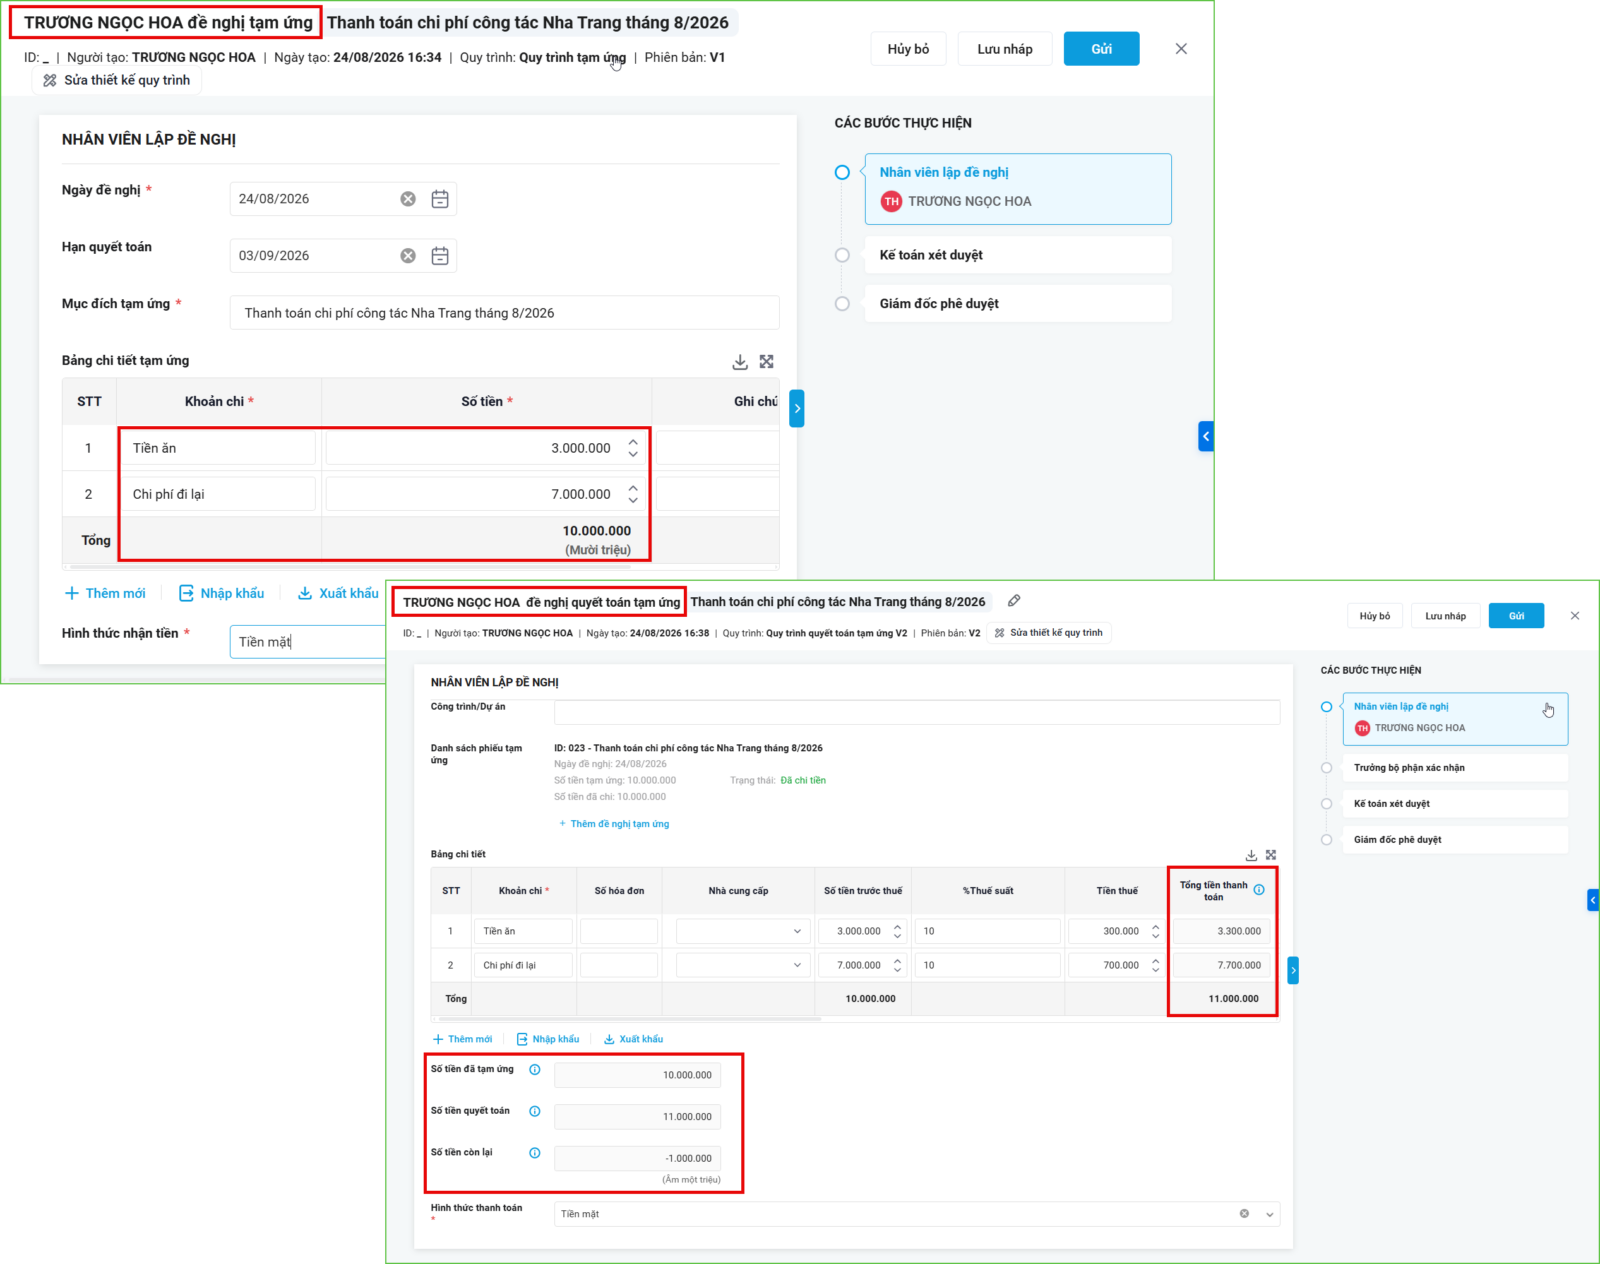The height and width of the screenshot is (1264, 1600).
Task: Open Sửa thiết kế quy trình in settlement form
Action: pyautogui.click(x=1048, y=633)
